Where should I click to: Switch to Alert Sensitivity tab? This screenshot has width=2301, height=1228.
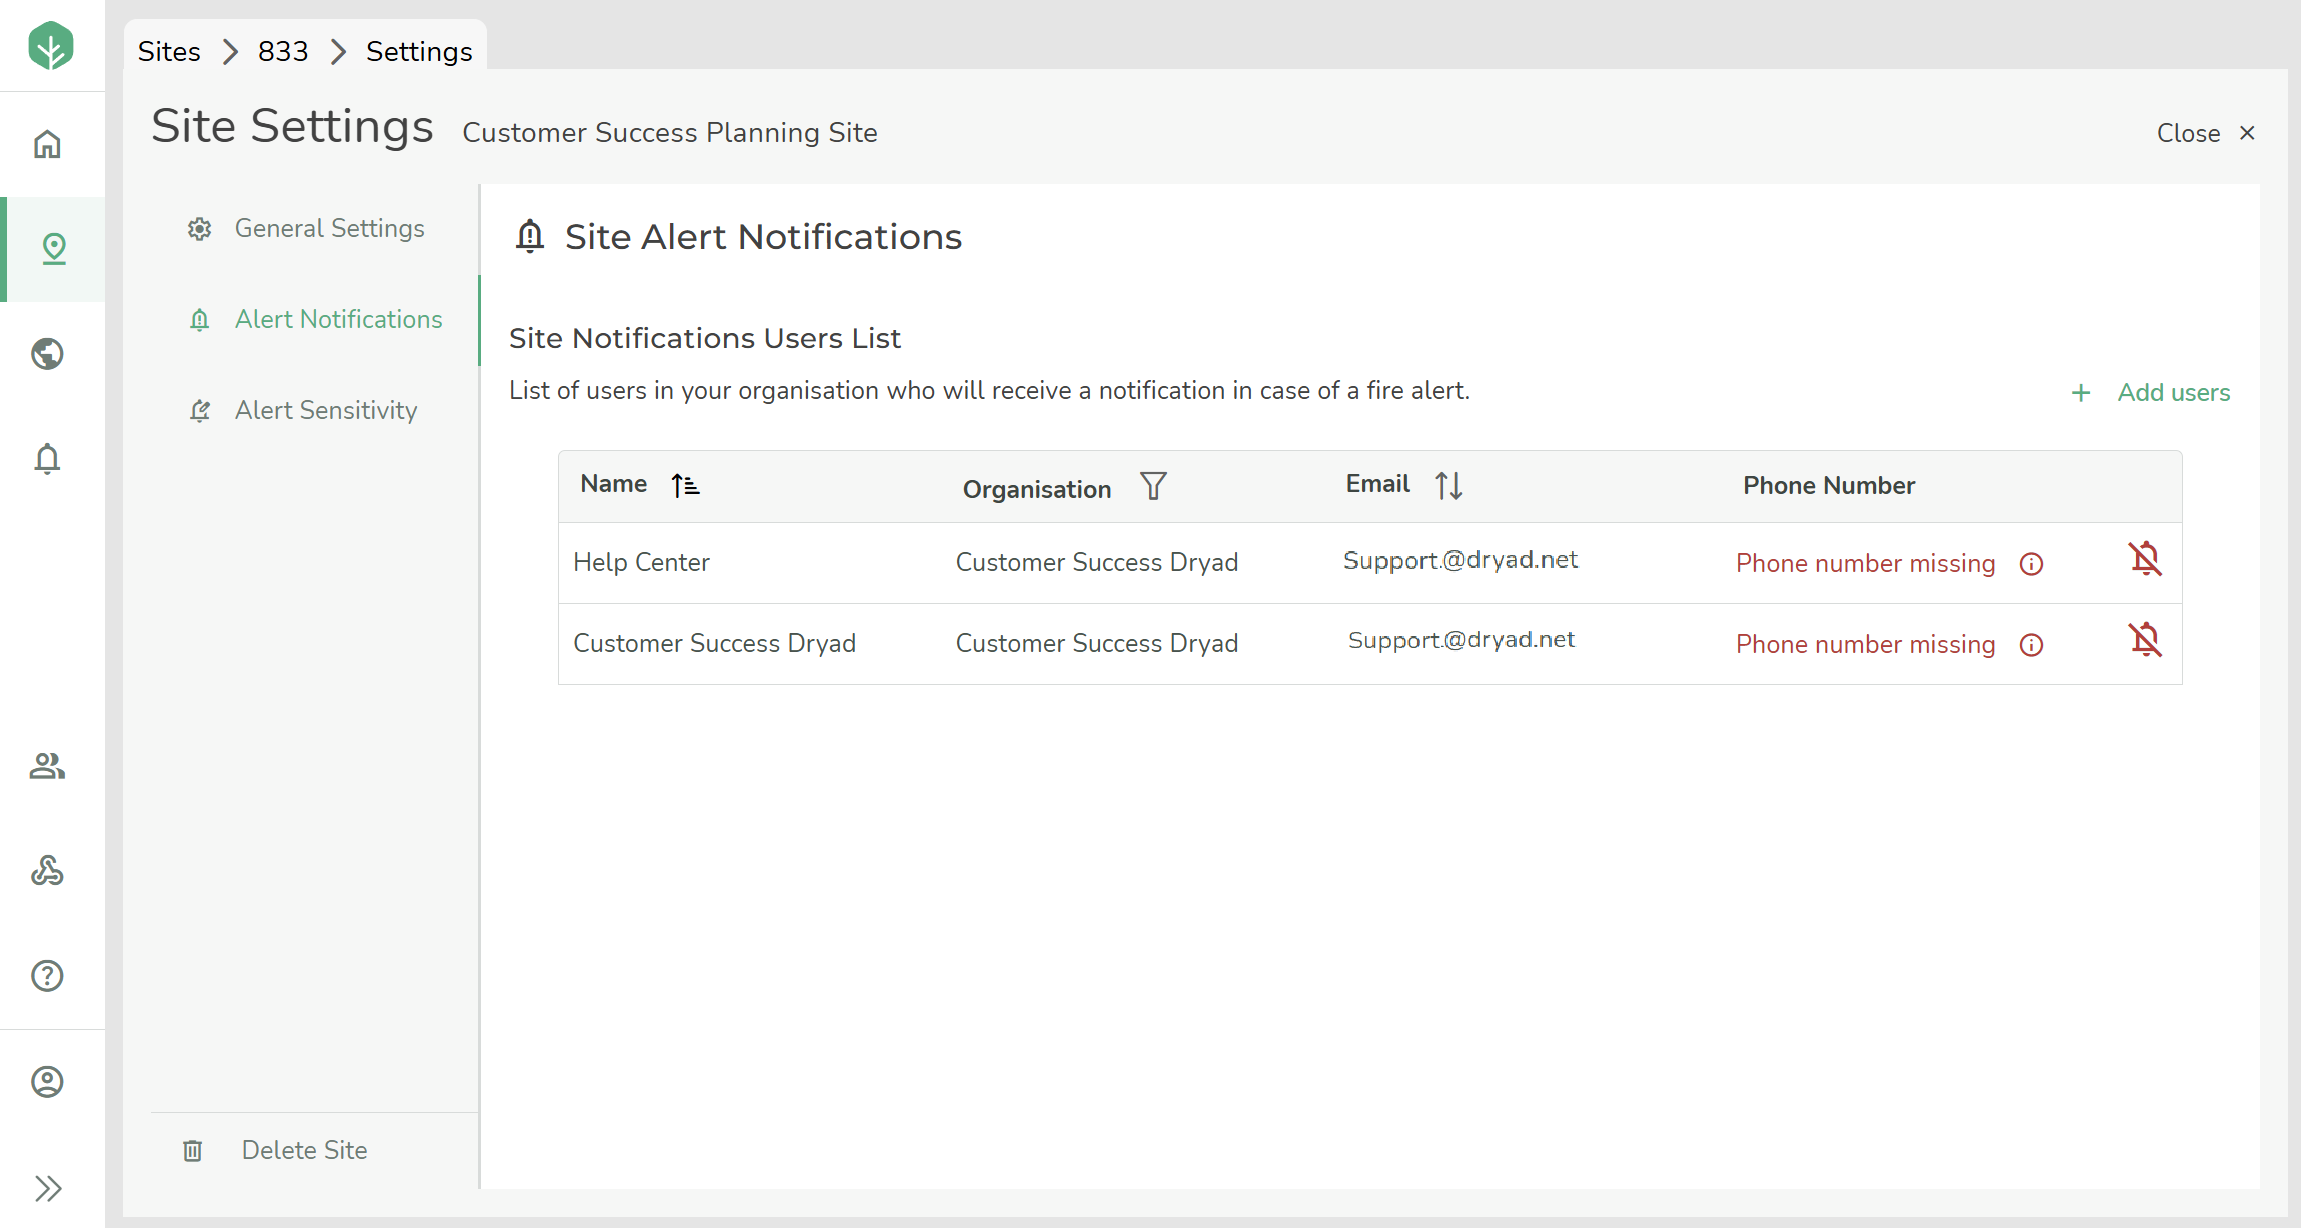pos(325,410)
